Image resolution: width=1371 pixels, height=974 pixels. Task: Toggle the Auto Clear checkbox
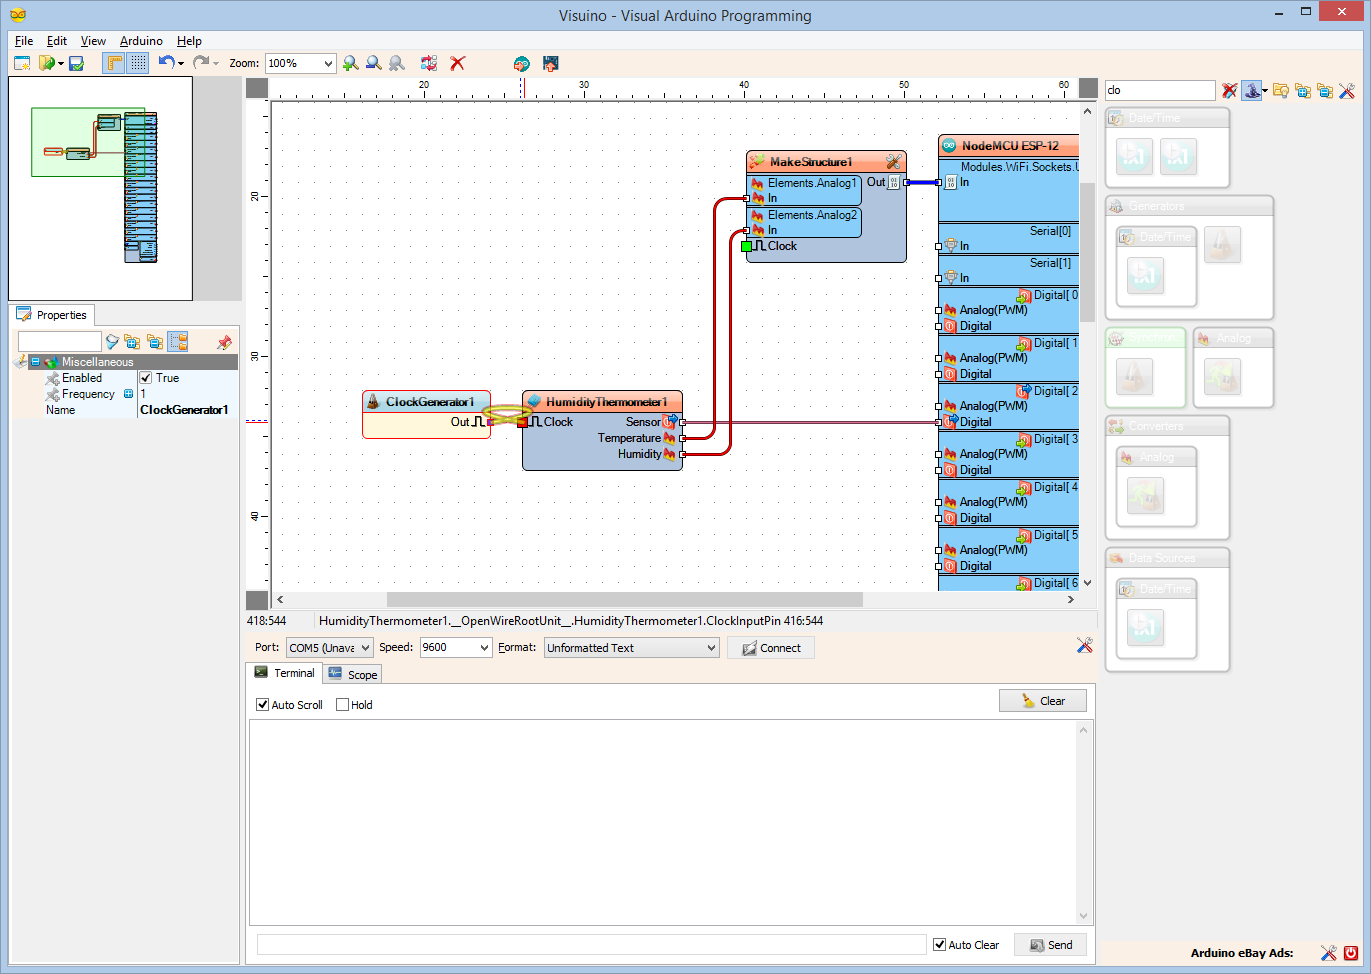(x=939, y=945)
